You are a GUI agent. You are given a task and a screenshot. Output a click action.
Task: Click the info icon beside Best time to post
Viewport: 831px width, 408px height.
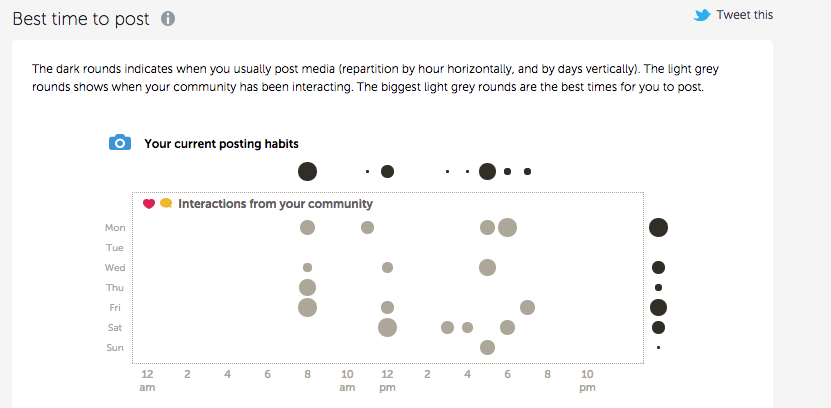coord(168,19)
